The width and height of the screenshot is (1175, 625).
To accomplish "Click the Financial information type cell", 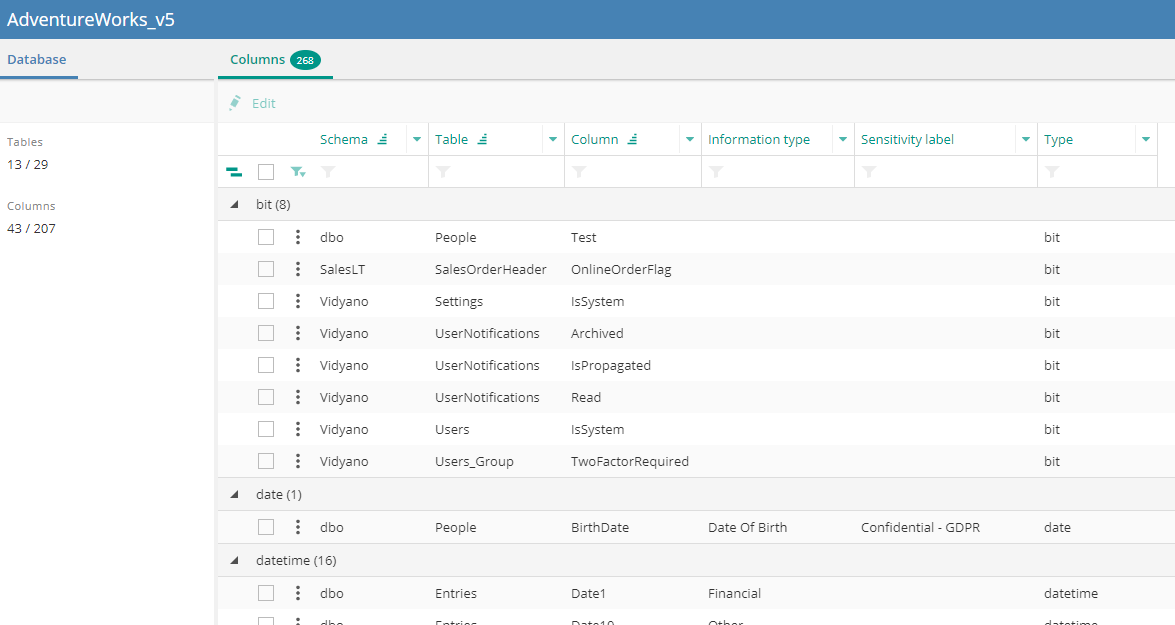I will [734, 593].
